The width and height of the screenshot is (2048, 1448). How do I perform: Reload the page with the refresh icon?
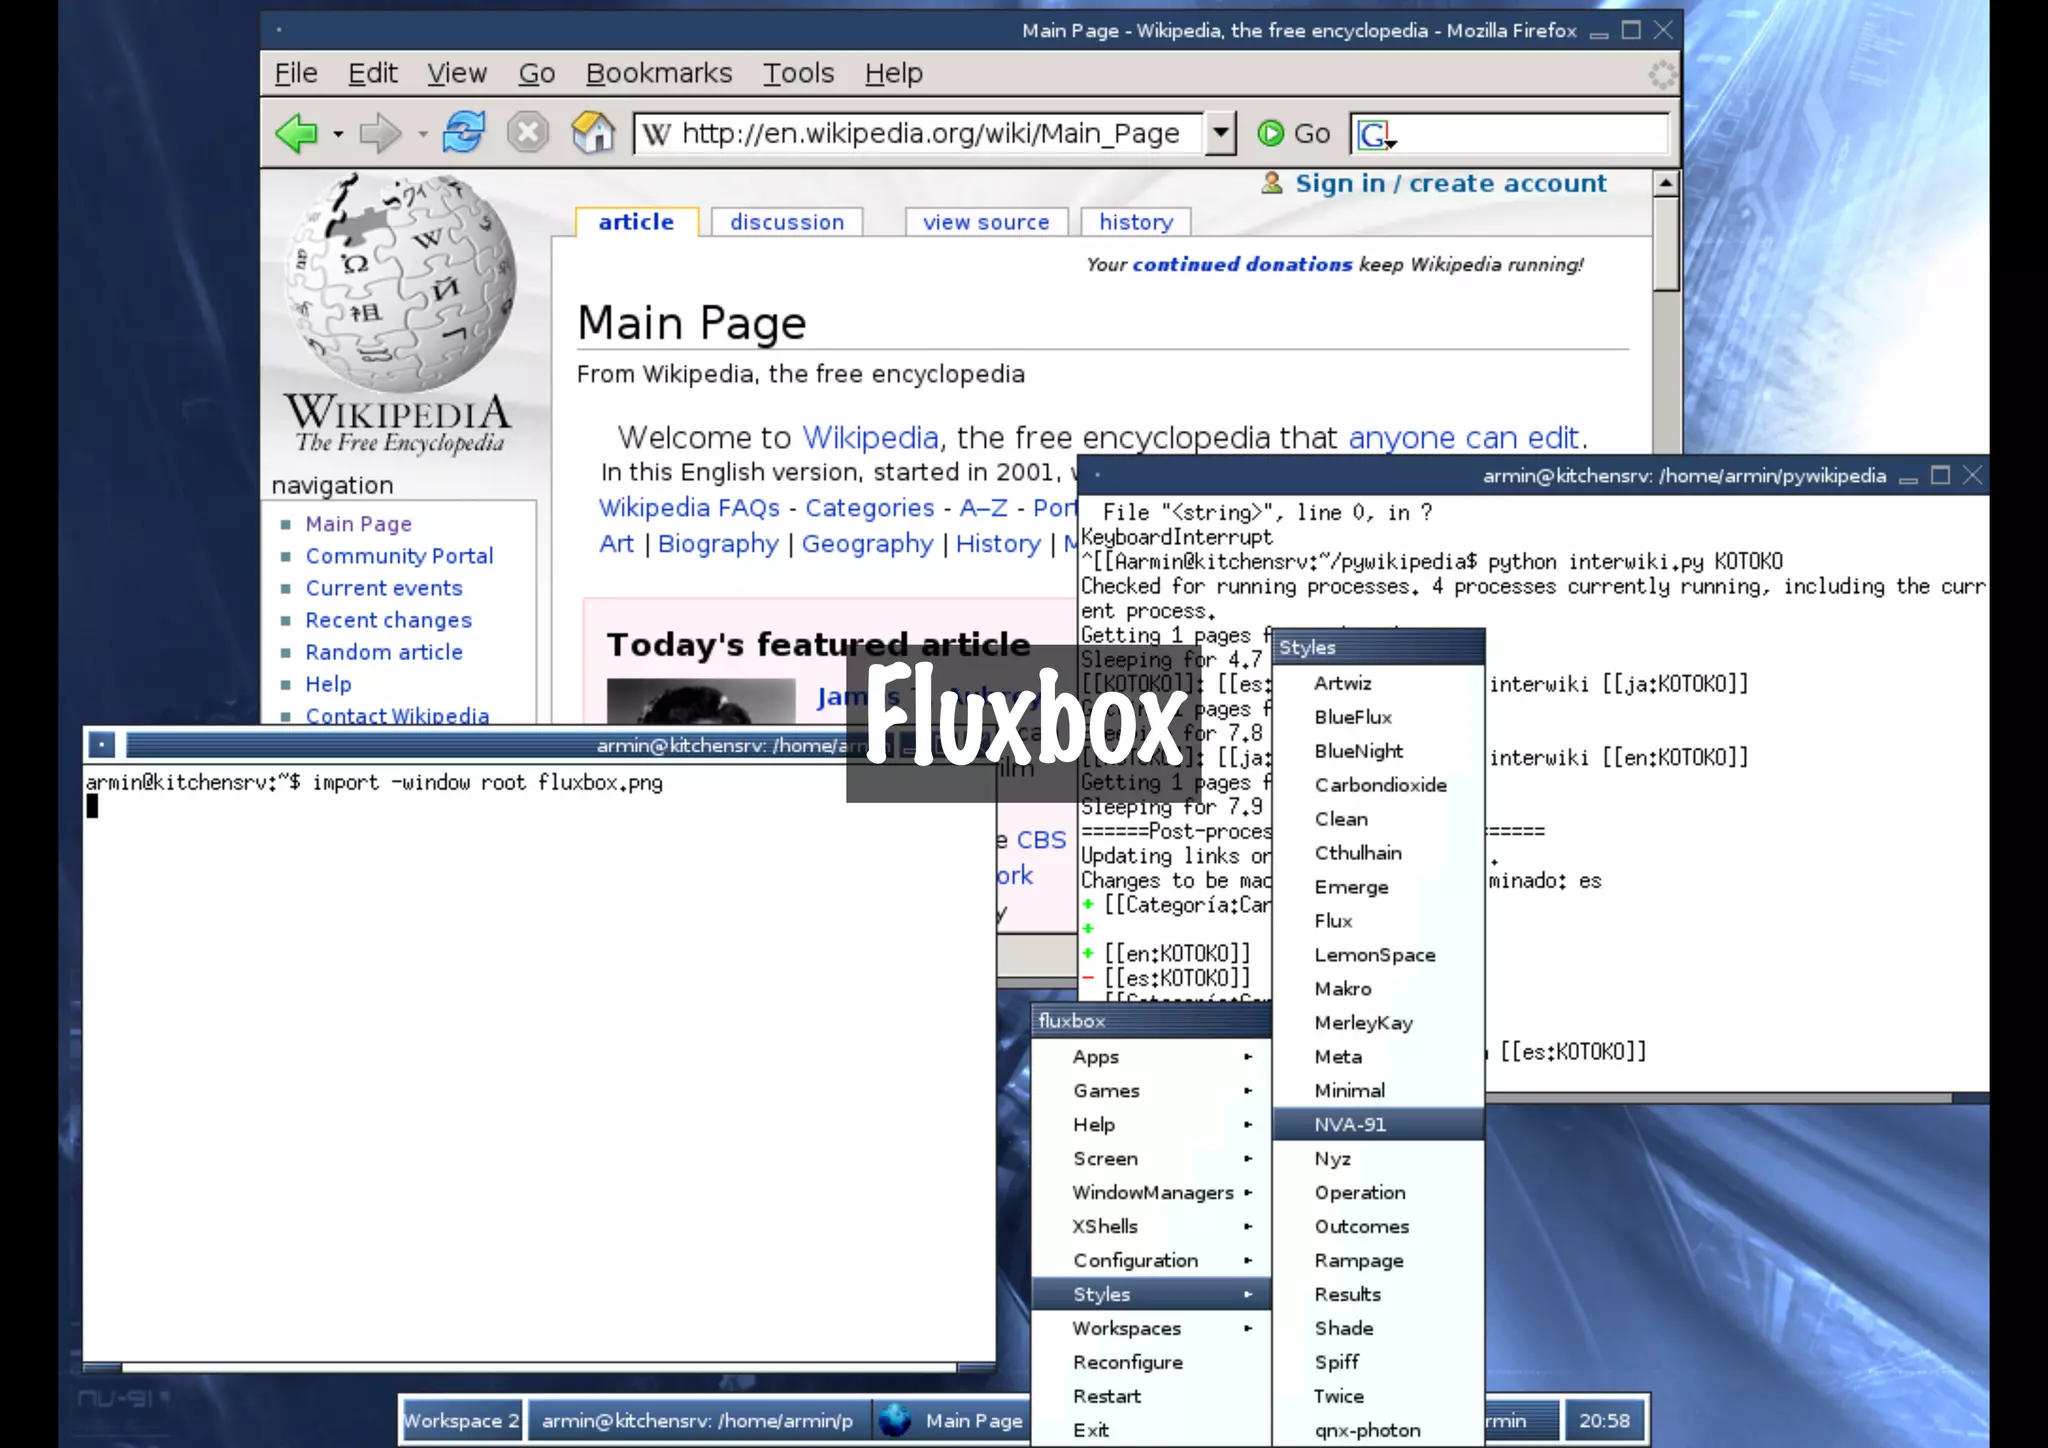[463, 132]
